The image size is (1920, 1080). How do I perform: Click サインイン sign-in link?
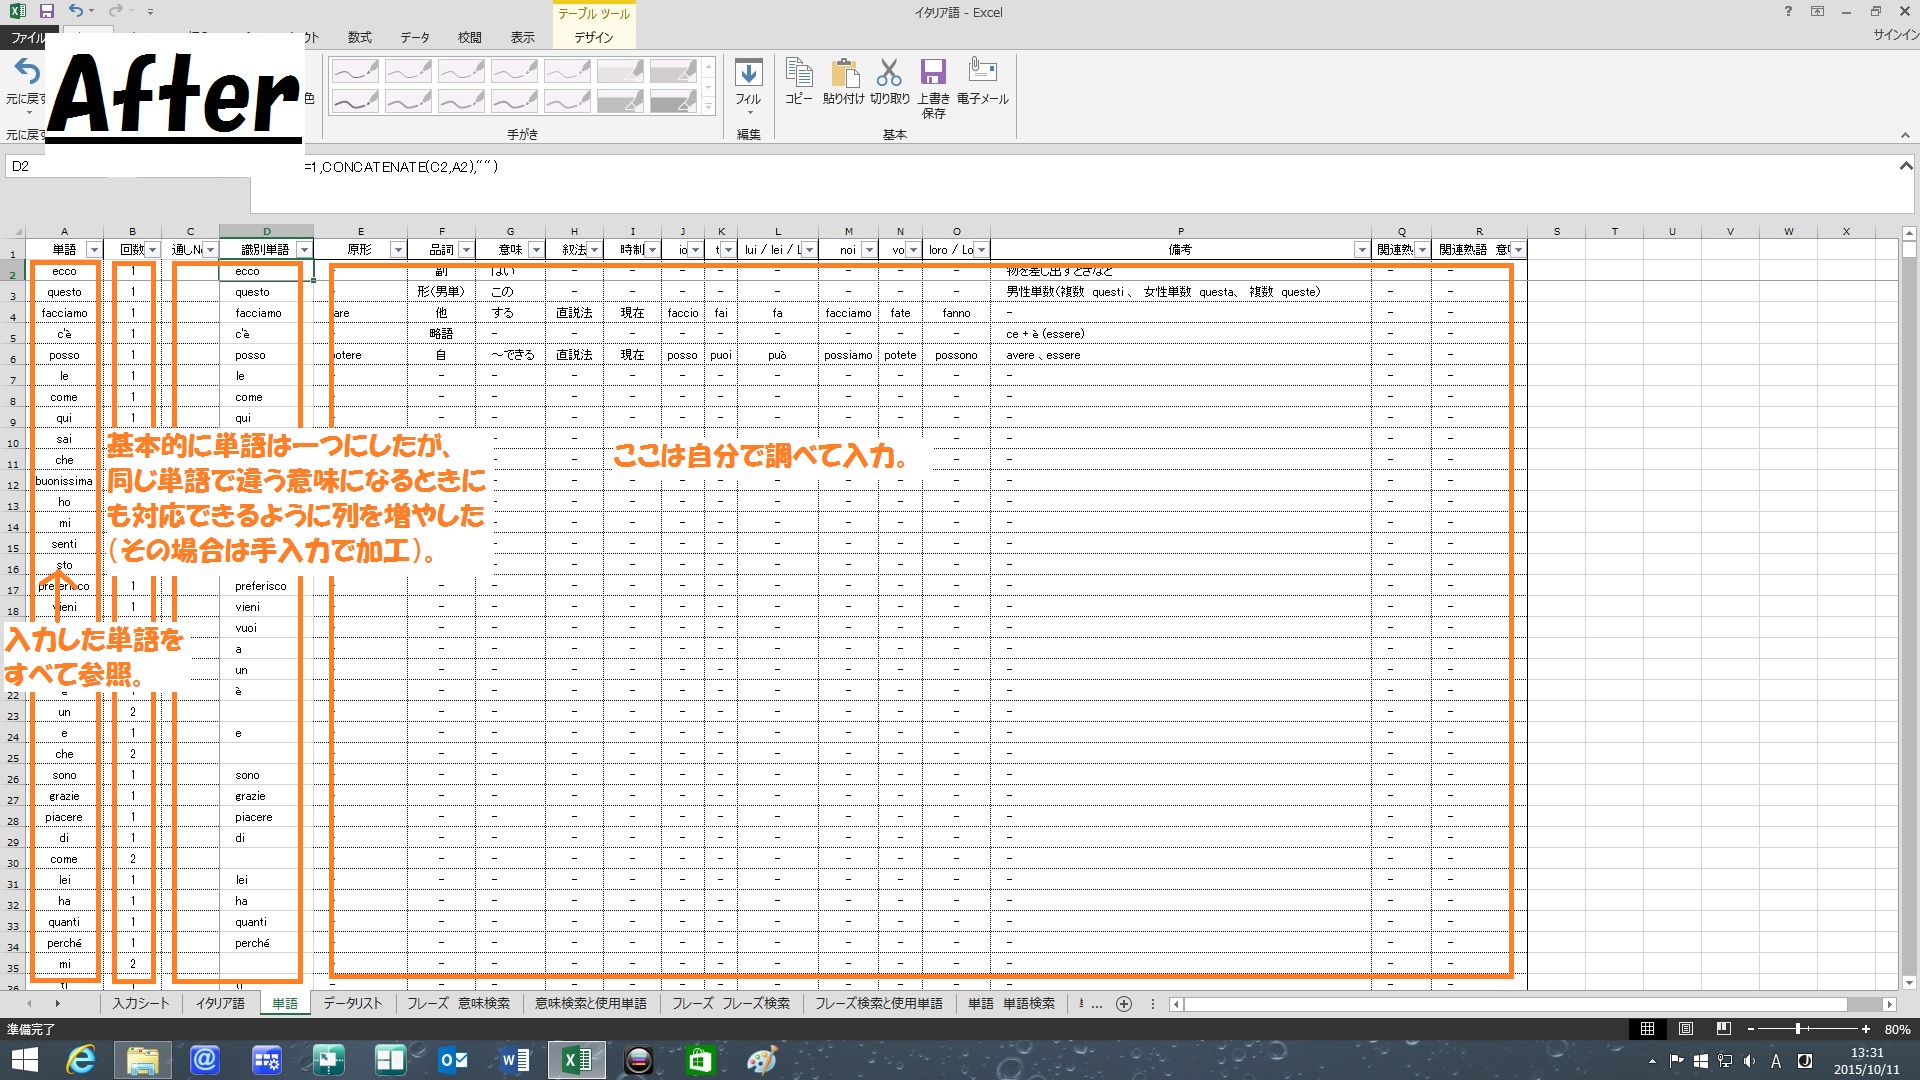pos(1895,35)
